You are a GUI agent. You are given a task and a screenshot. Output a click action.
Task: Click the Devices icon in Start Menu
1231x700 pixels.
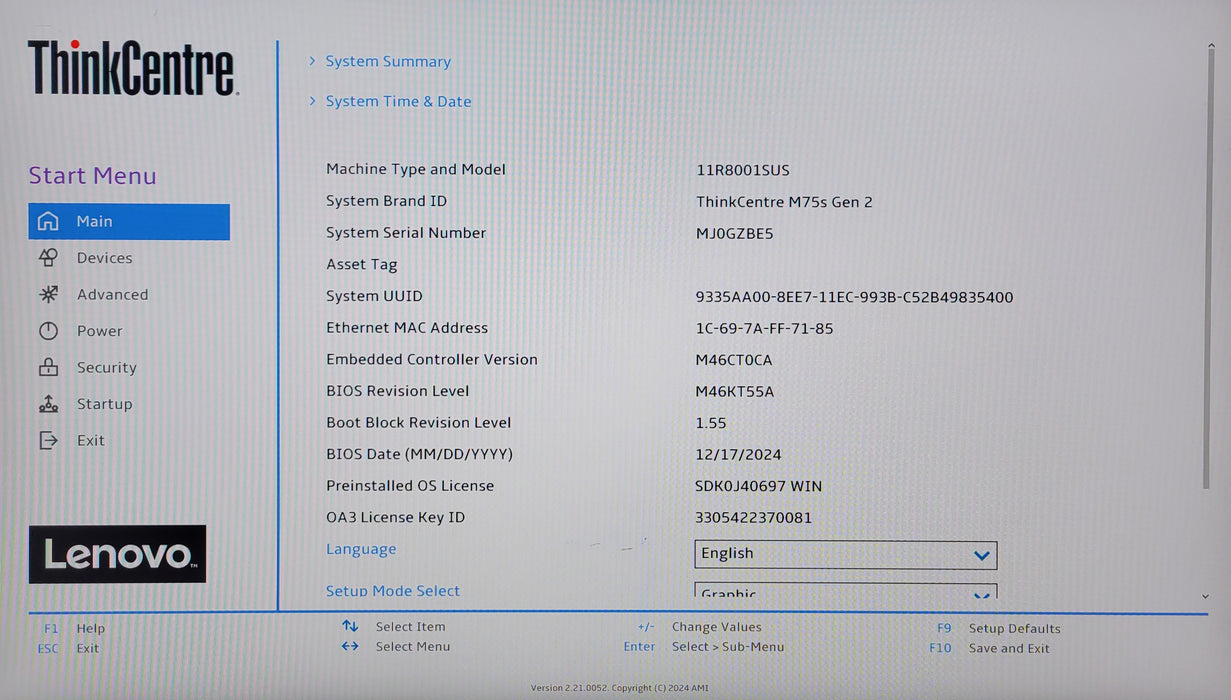tap(48, 258)
